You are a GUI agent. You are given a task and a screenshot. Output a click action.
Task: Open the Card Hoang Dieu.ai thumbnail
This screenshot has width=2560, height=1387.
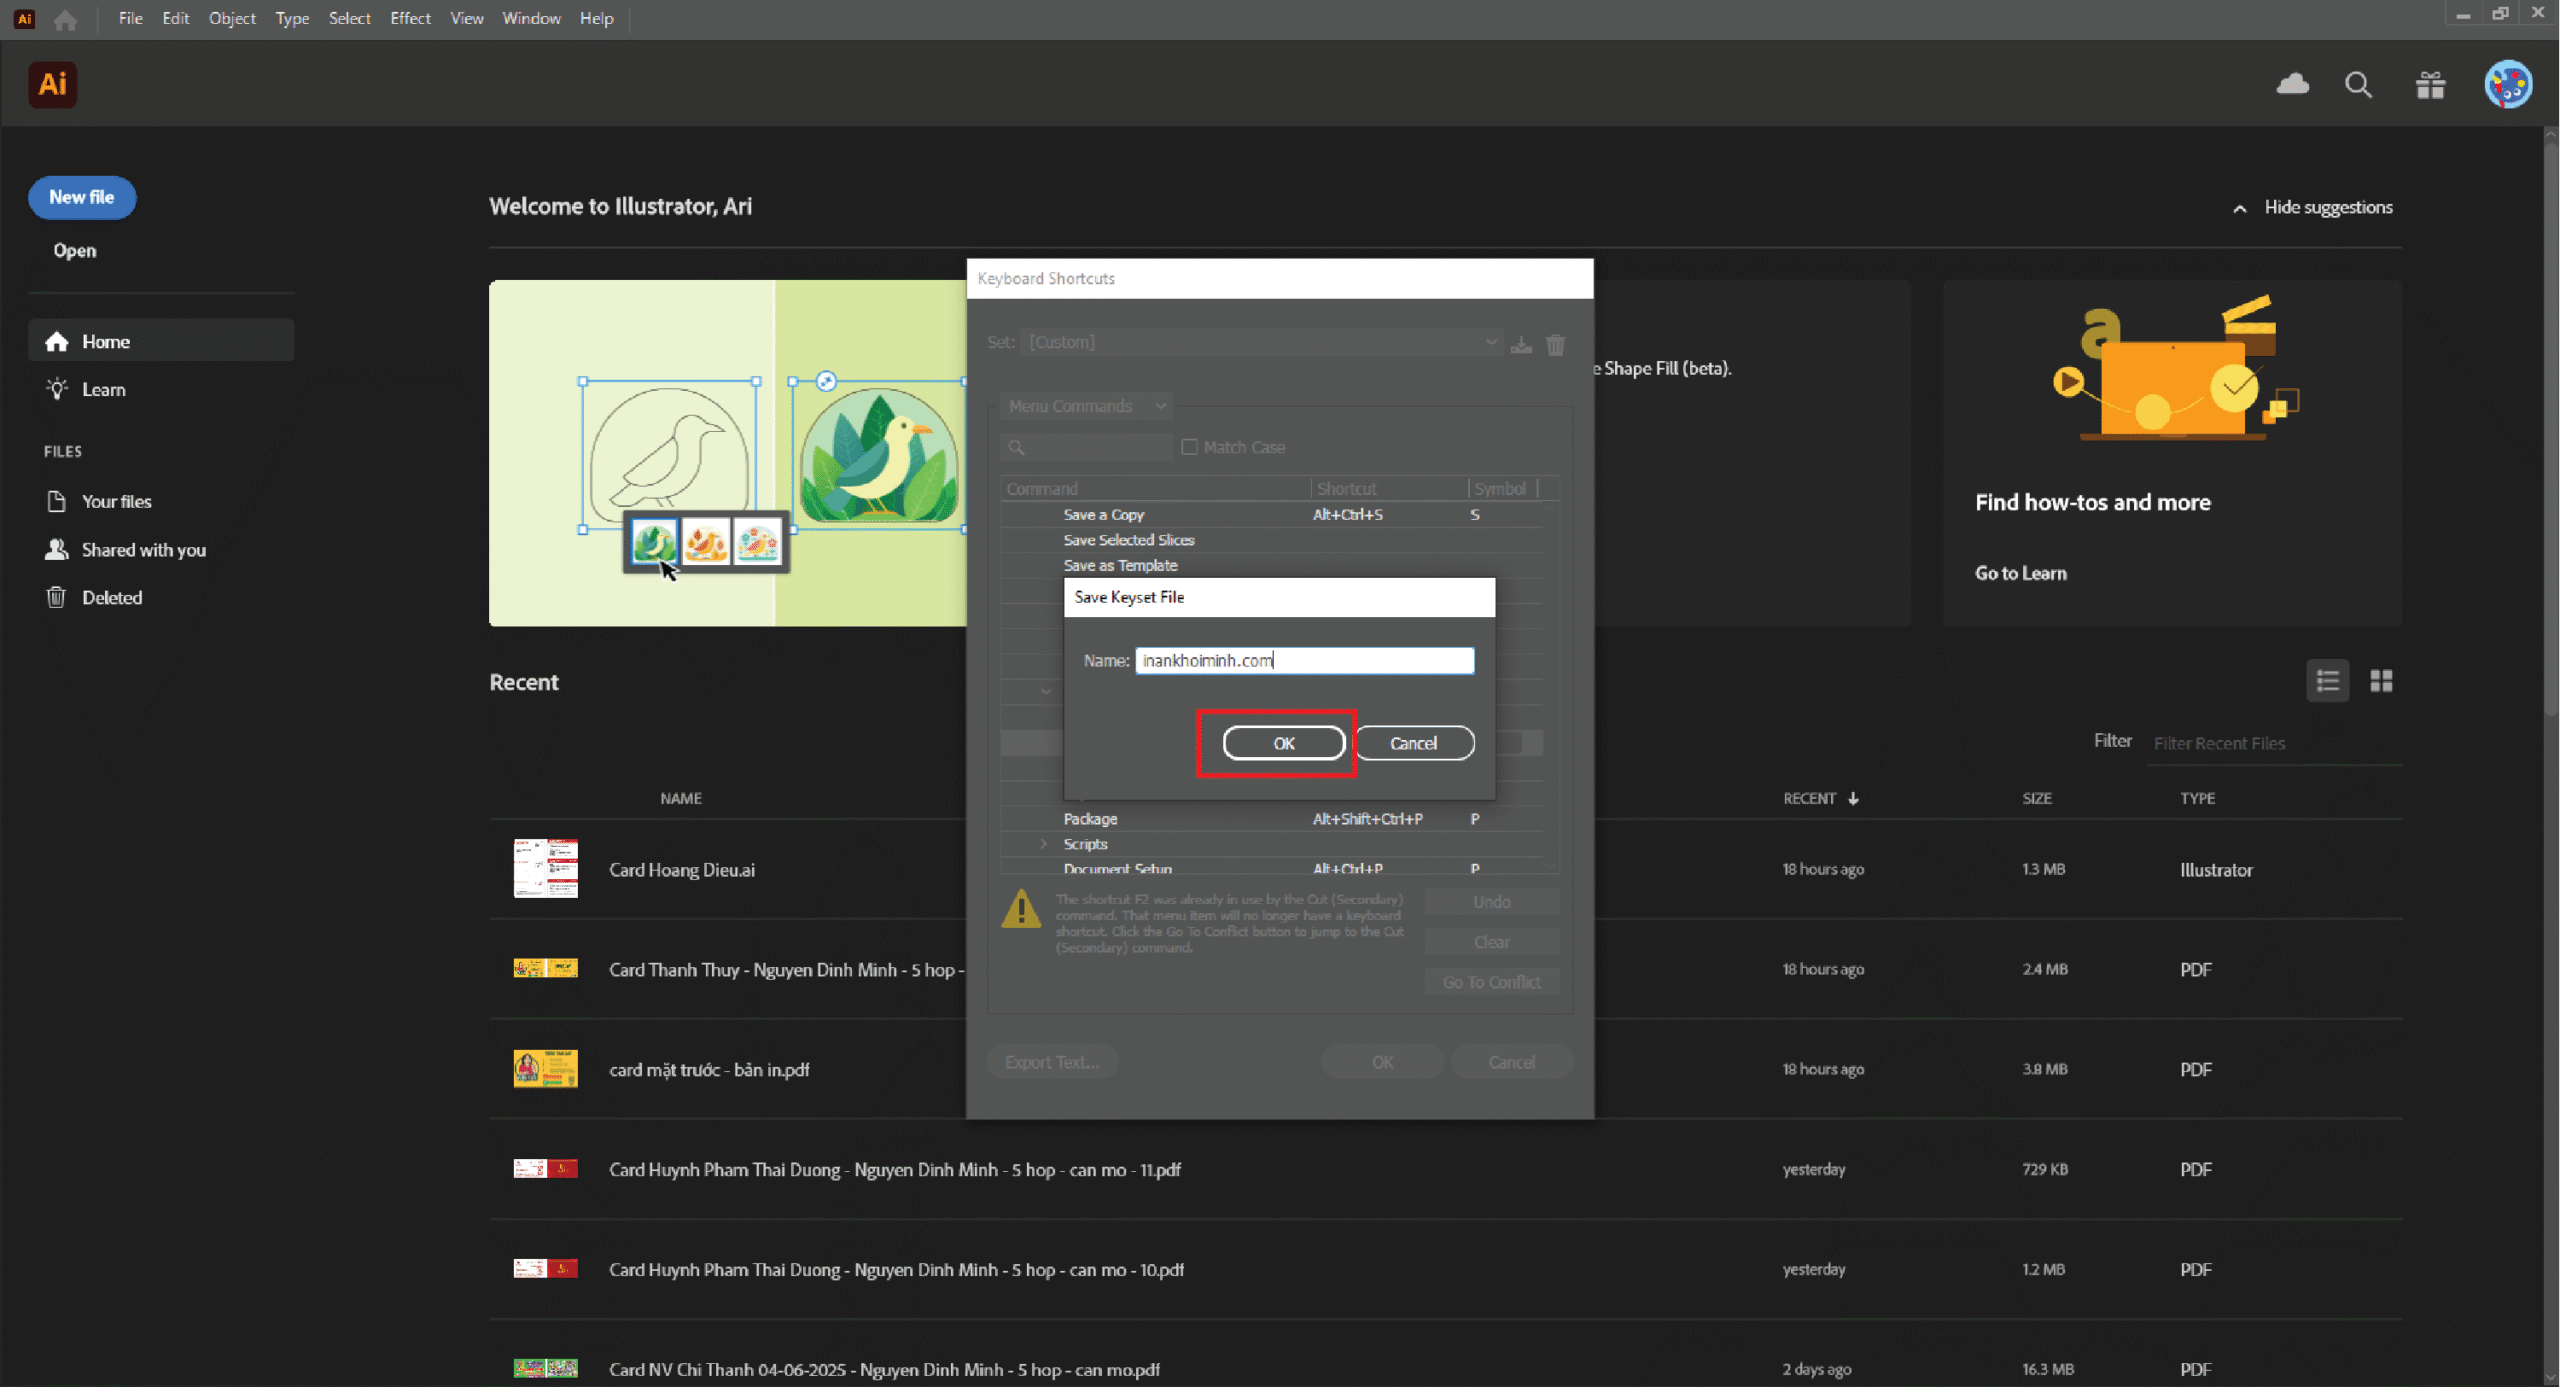pos(545,868)
